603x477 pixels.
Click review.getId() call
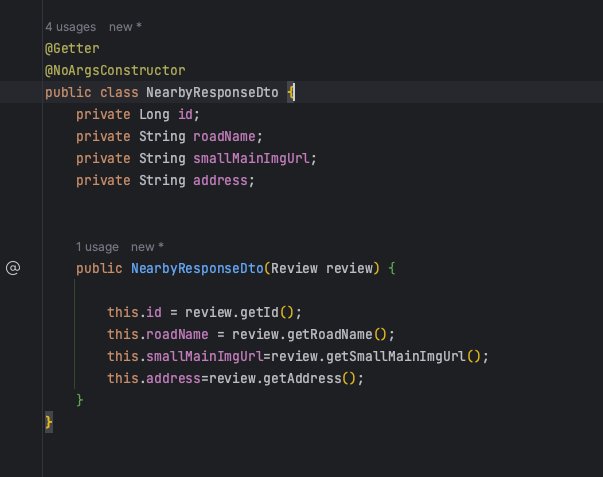coord(241,312)
